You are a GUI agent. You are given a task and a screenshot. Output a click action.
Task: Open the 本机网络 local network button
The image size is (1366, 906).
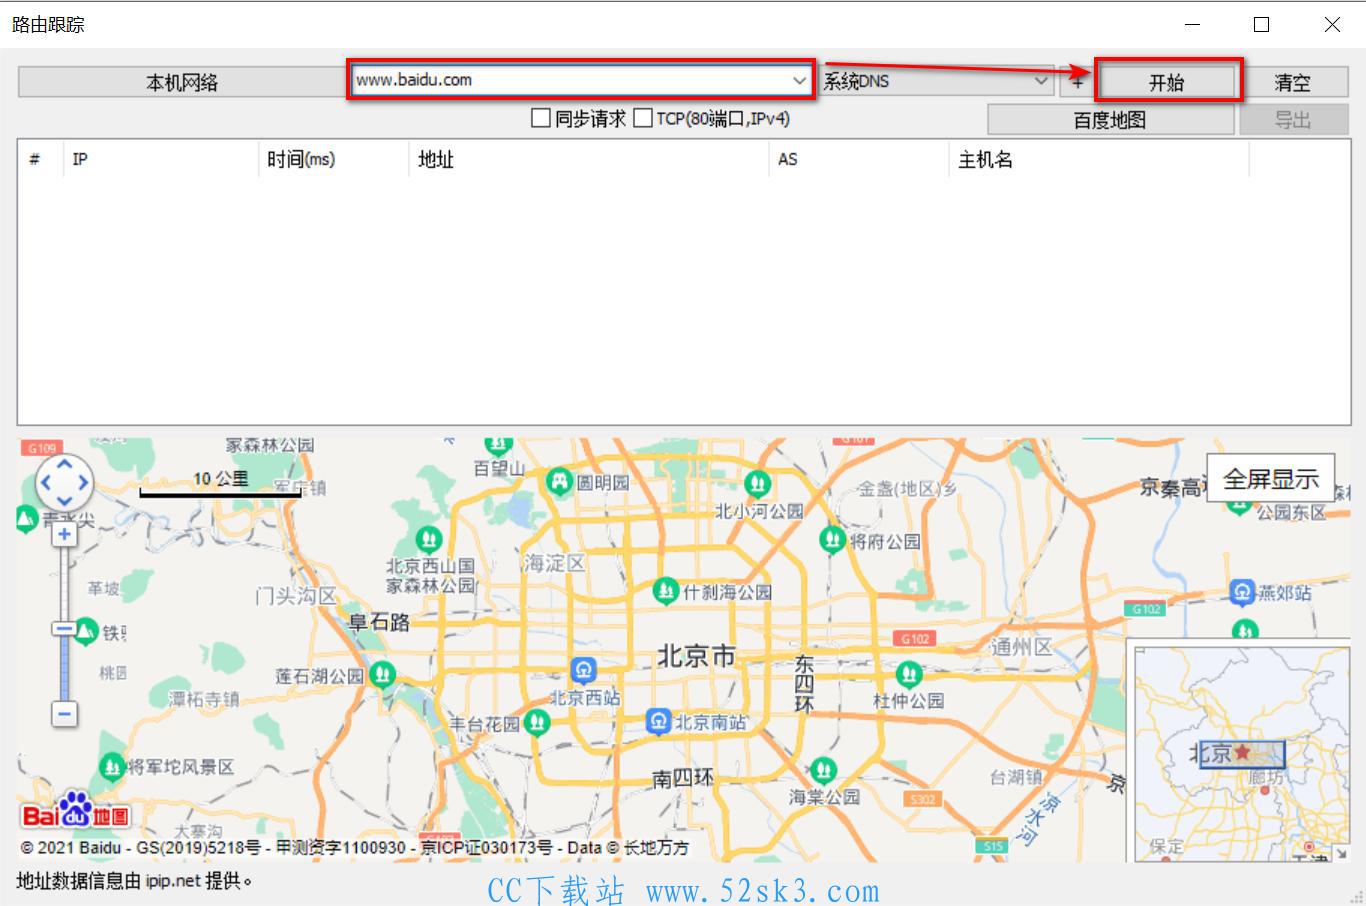coord(182,82)
